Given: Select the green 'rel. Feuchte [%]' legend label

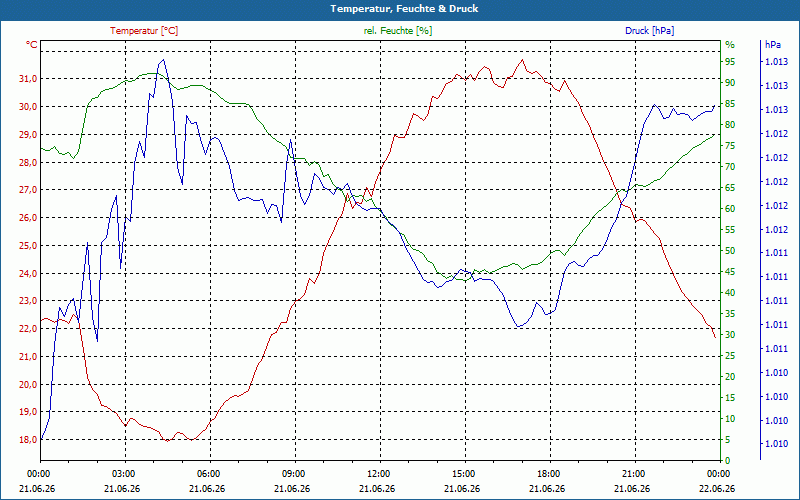Looking at the screenshot, I should click(x=398, y=31).
